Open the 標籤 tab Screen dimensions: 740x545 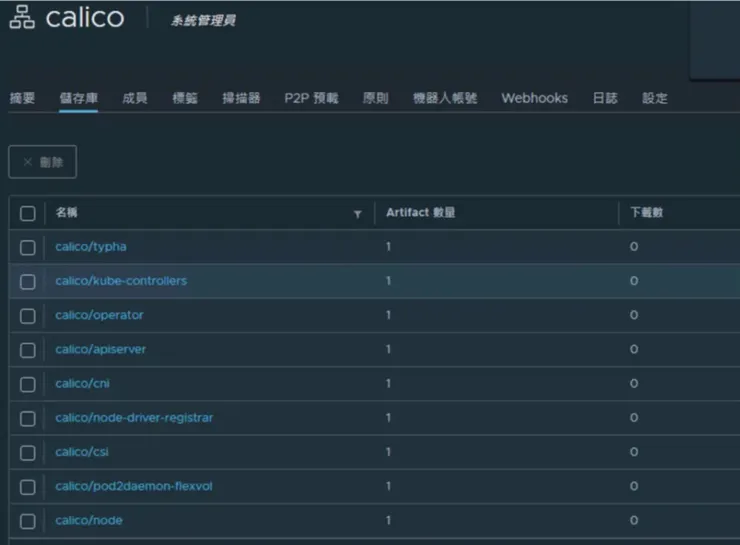click(185, 98)
